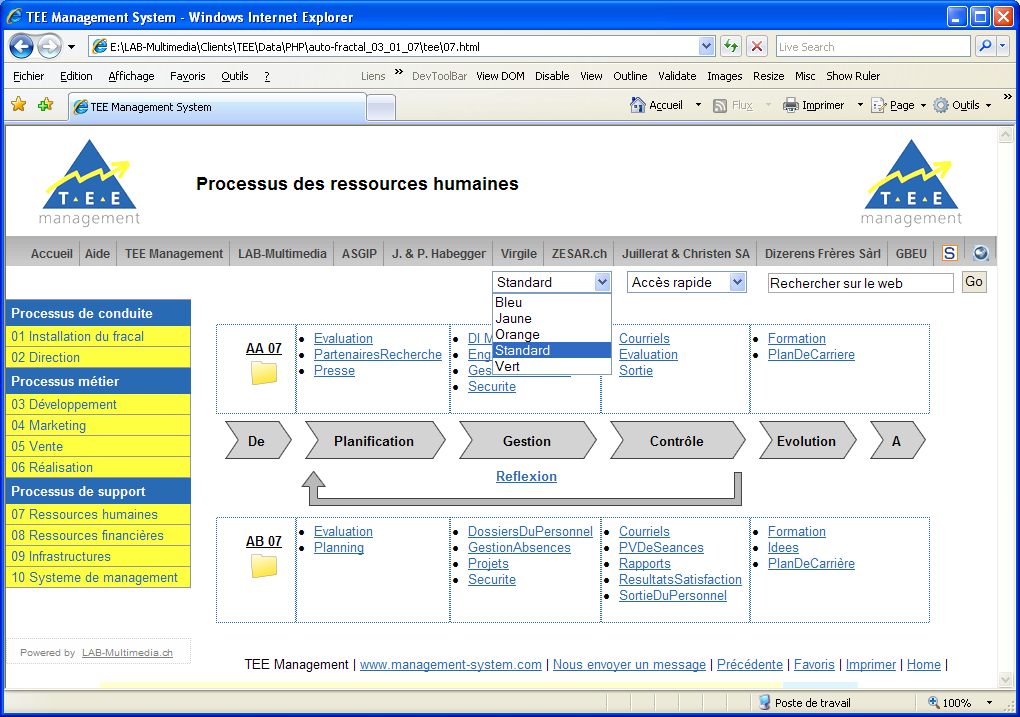This screenshot has height=717, width=1020.
Task: Switch to TEE Management System tab
Action: pos(218,107)
